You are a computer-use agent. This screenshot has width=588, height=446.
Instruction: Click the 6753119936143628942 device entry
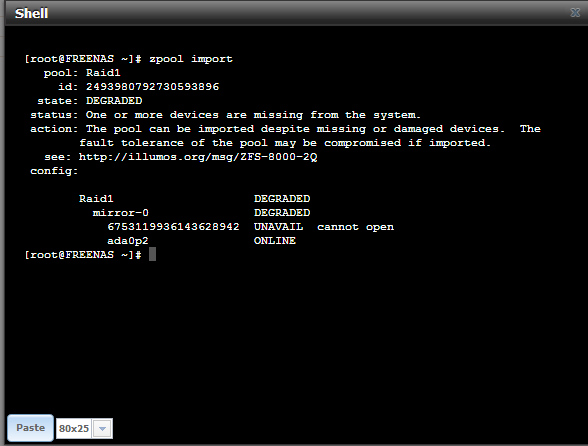(173, 227)
